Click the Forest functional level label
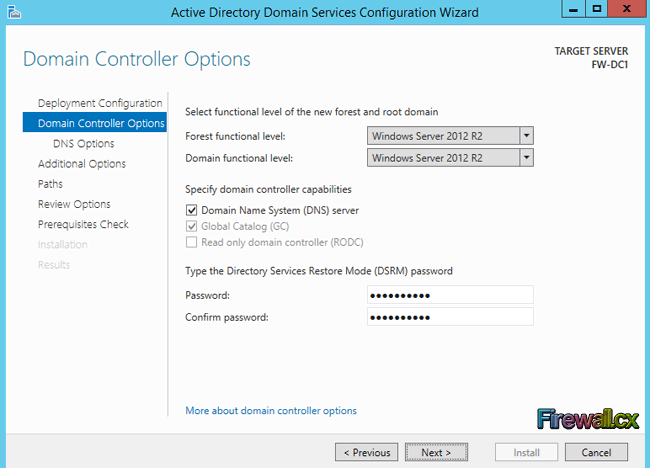 point(235,136)
